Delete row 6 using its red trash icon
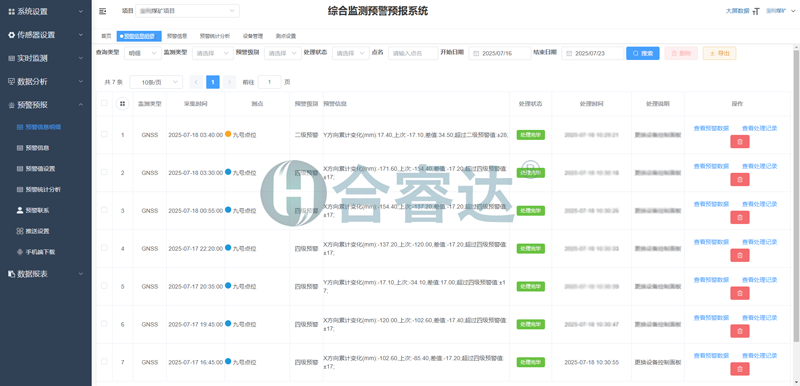This screenshot has width=800, height=386. 740,331
